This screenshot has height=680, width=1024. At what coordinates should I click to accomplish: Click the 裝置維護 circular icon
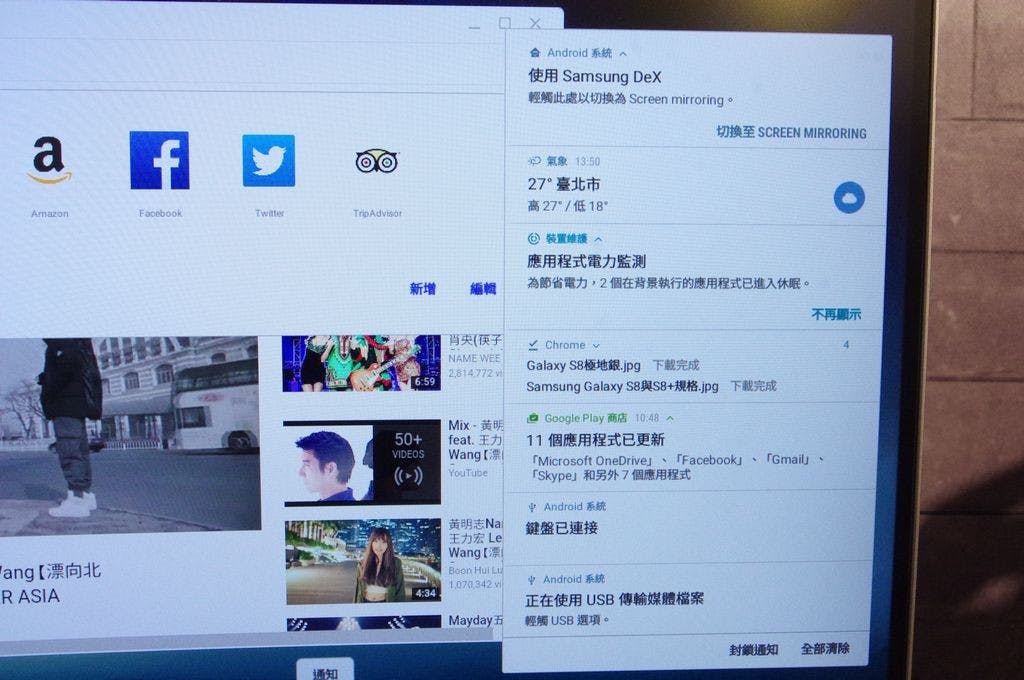point(534,238)
